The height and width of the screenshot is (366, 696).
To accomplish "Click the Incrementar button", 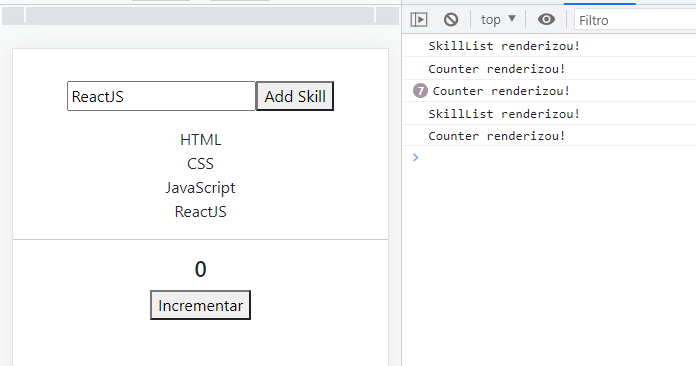I will pyautogui.click(x=200, y=305).
